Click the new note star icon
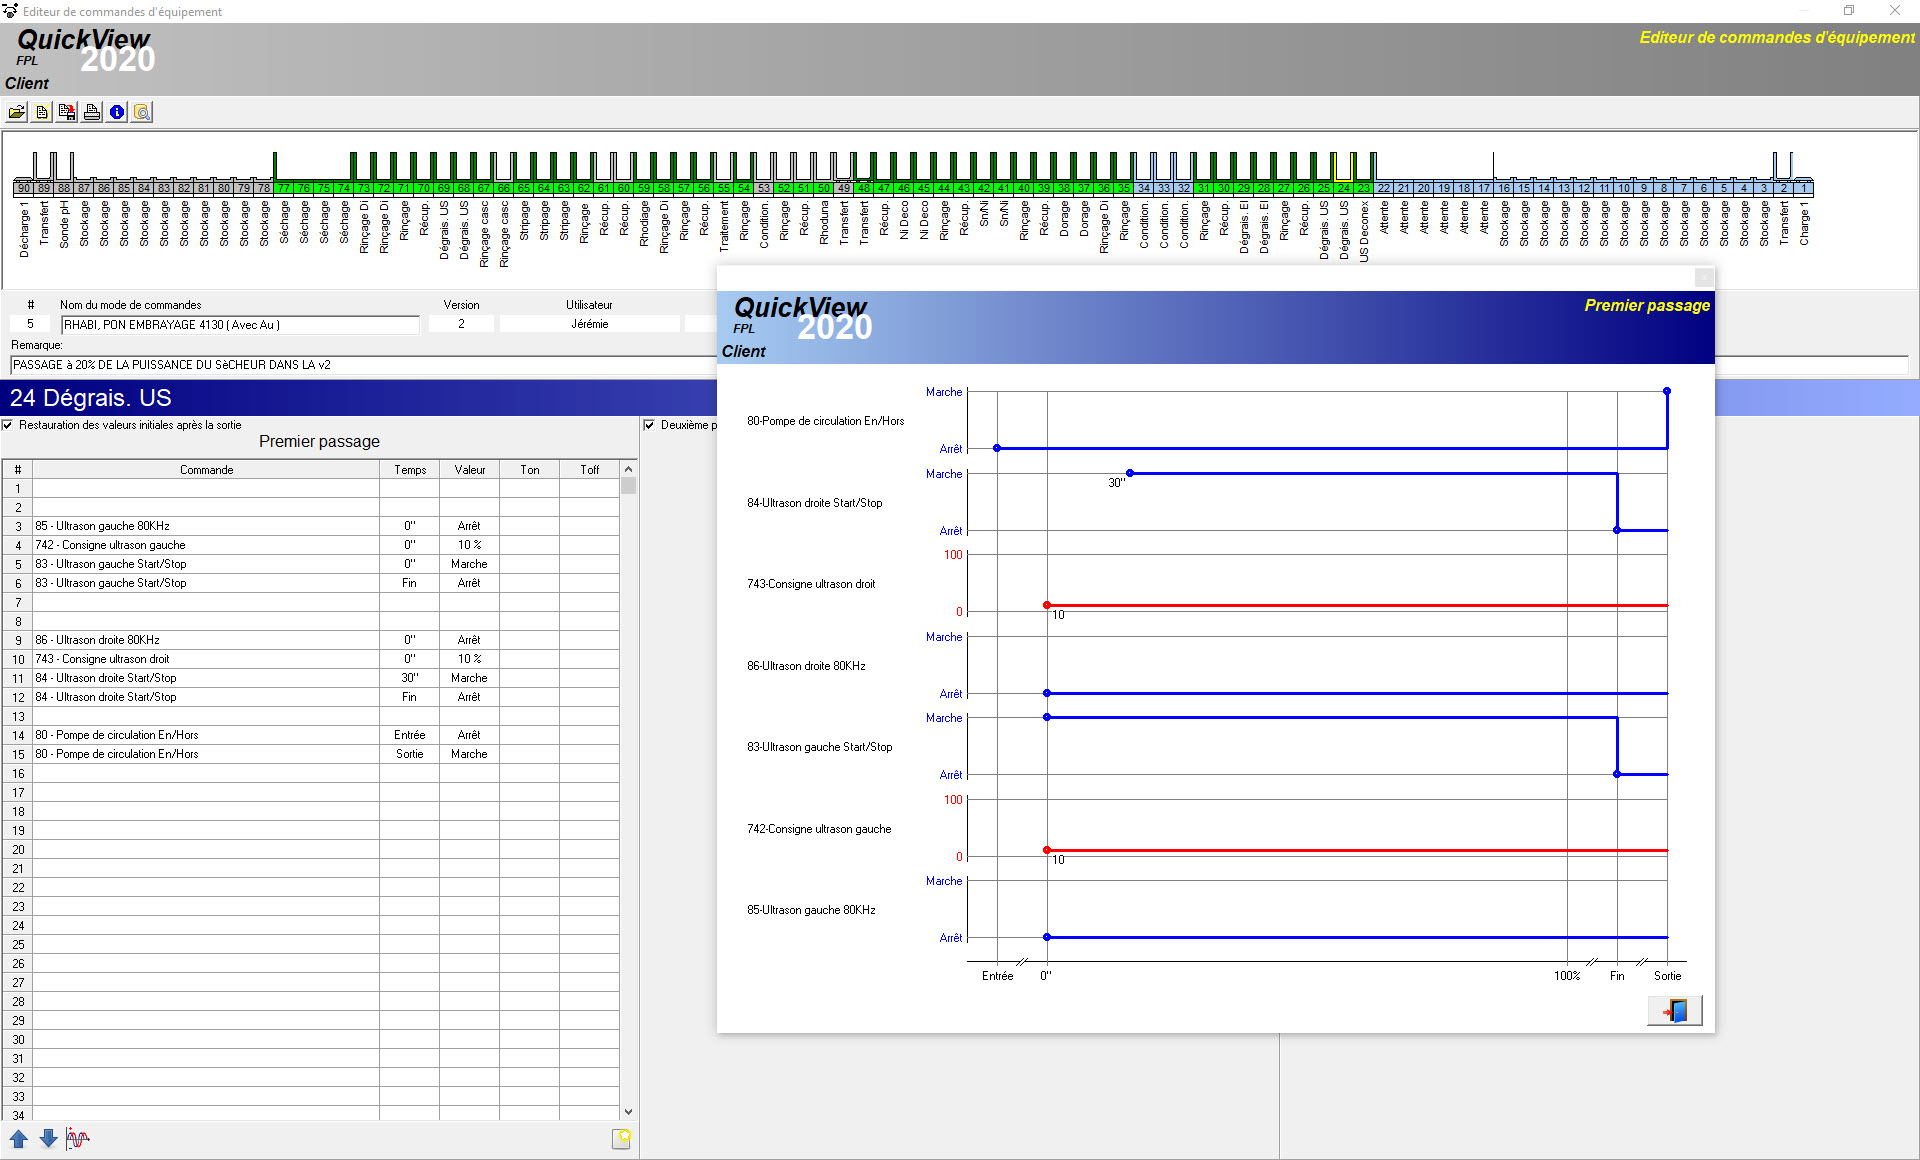This screenshot has height=1160, width=1920. click(621, 1139)
